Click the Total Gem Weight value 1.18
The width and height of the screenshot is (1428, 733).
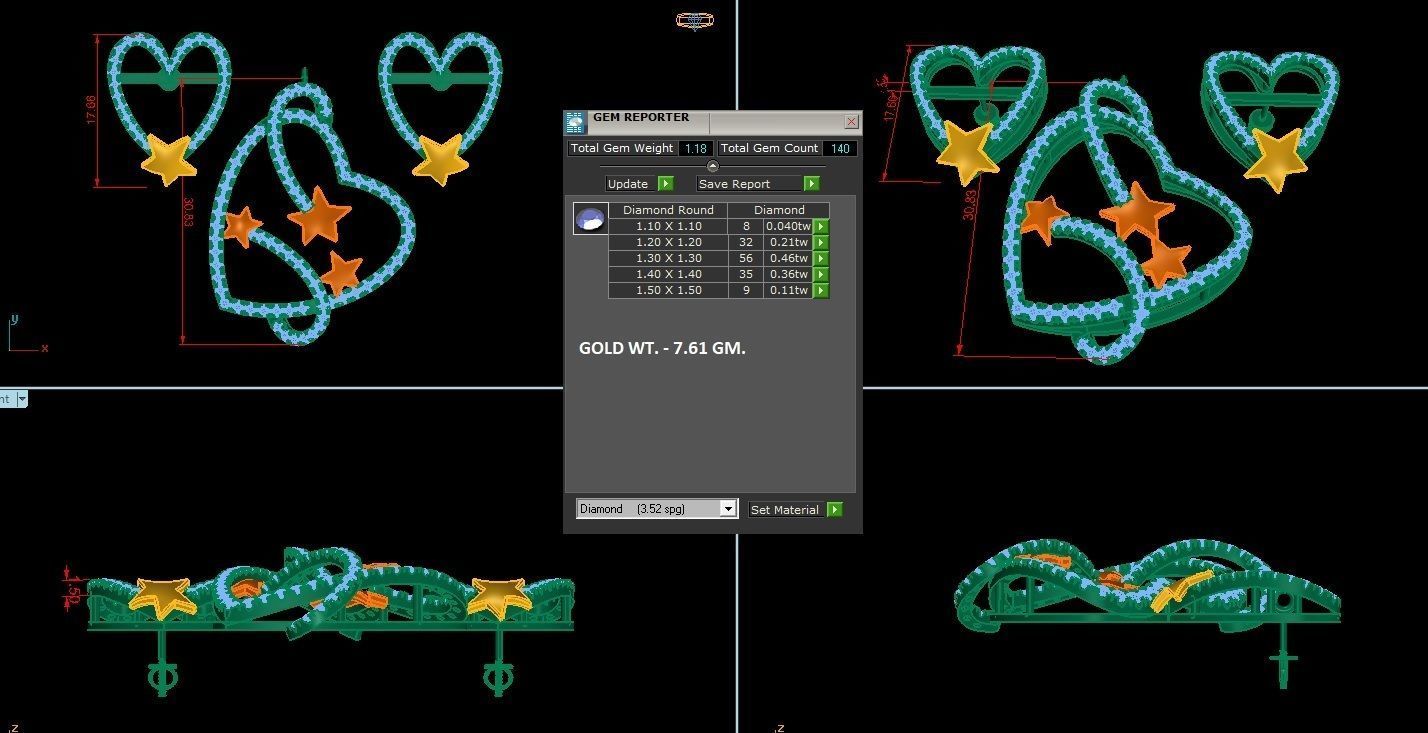click(694, 148)
